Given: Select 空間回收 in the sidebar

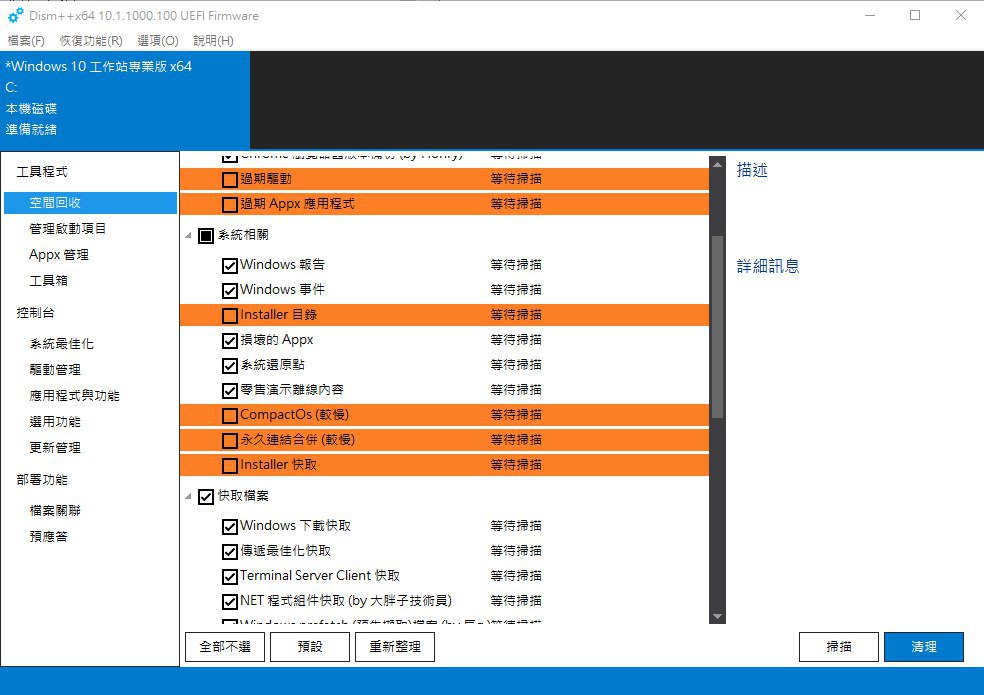Looking at the screenshot, I should pos(90,203).
